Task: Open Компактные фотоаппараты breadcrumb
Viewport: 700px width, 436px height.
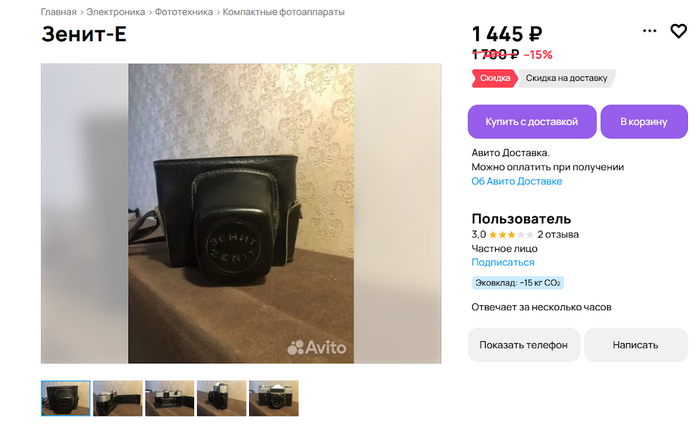Action: [x=283, y=12]
